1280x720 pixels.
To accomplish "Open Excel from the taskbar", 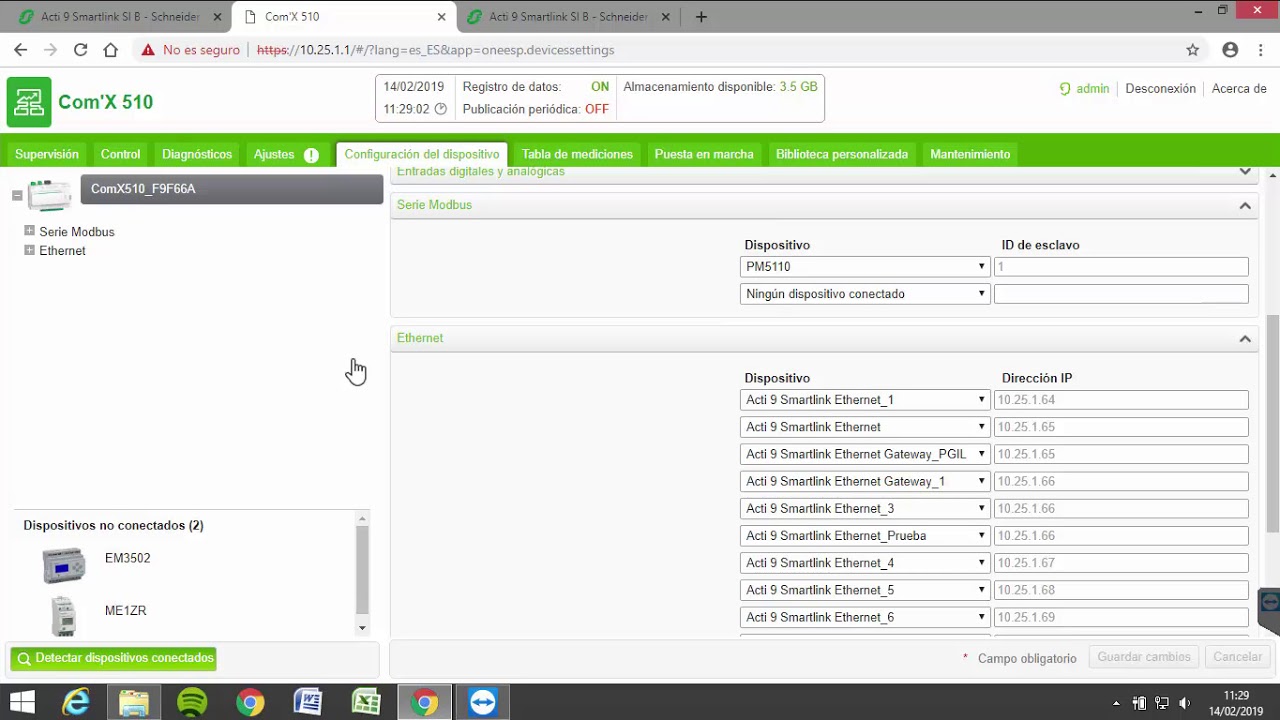I will click(366, 703).
